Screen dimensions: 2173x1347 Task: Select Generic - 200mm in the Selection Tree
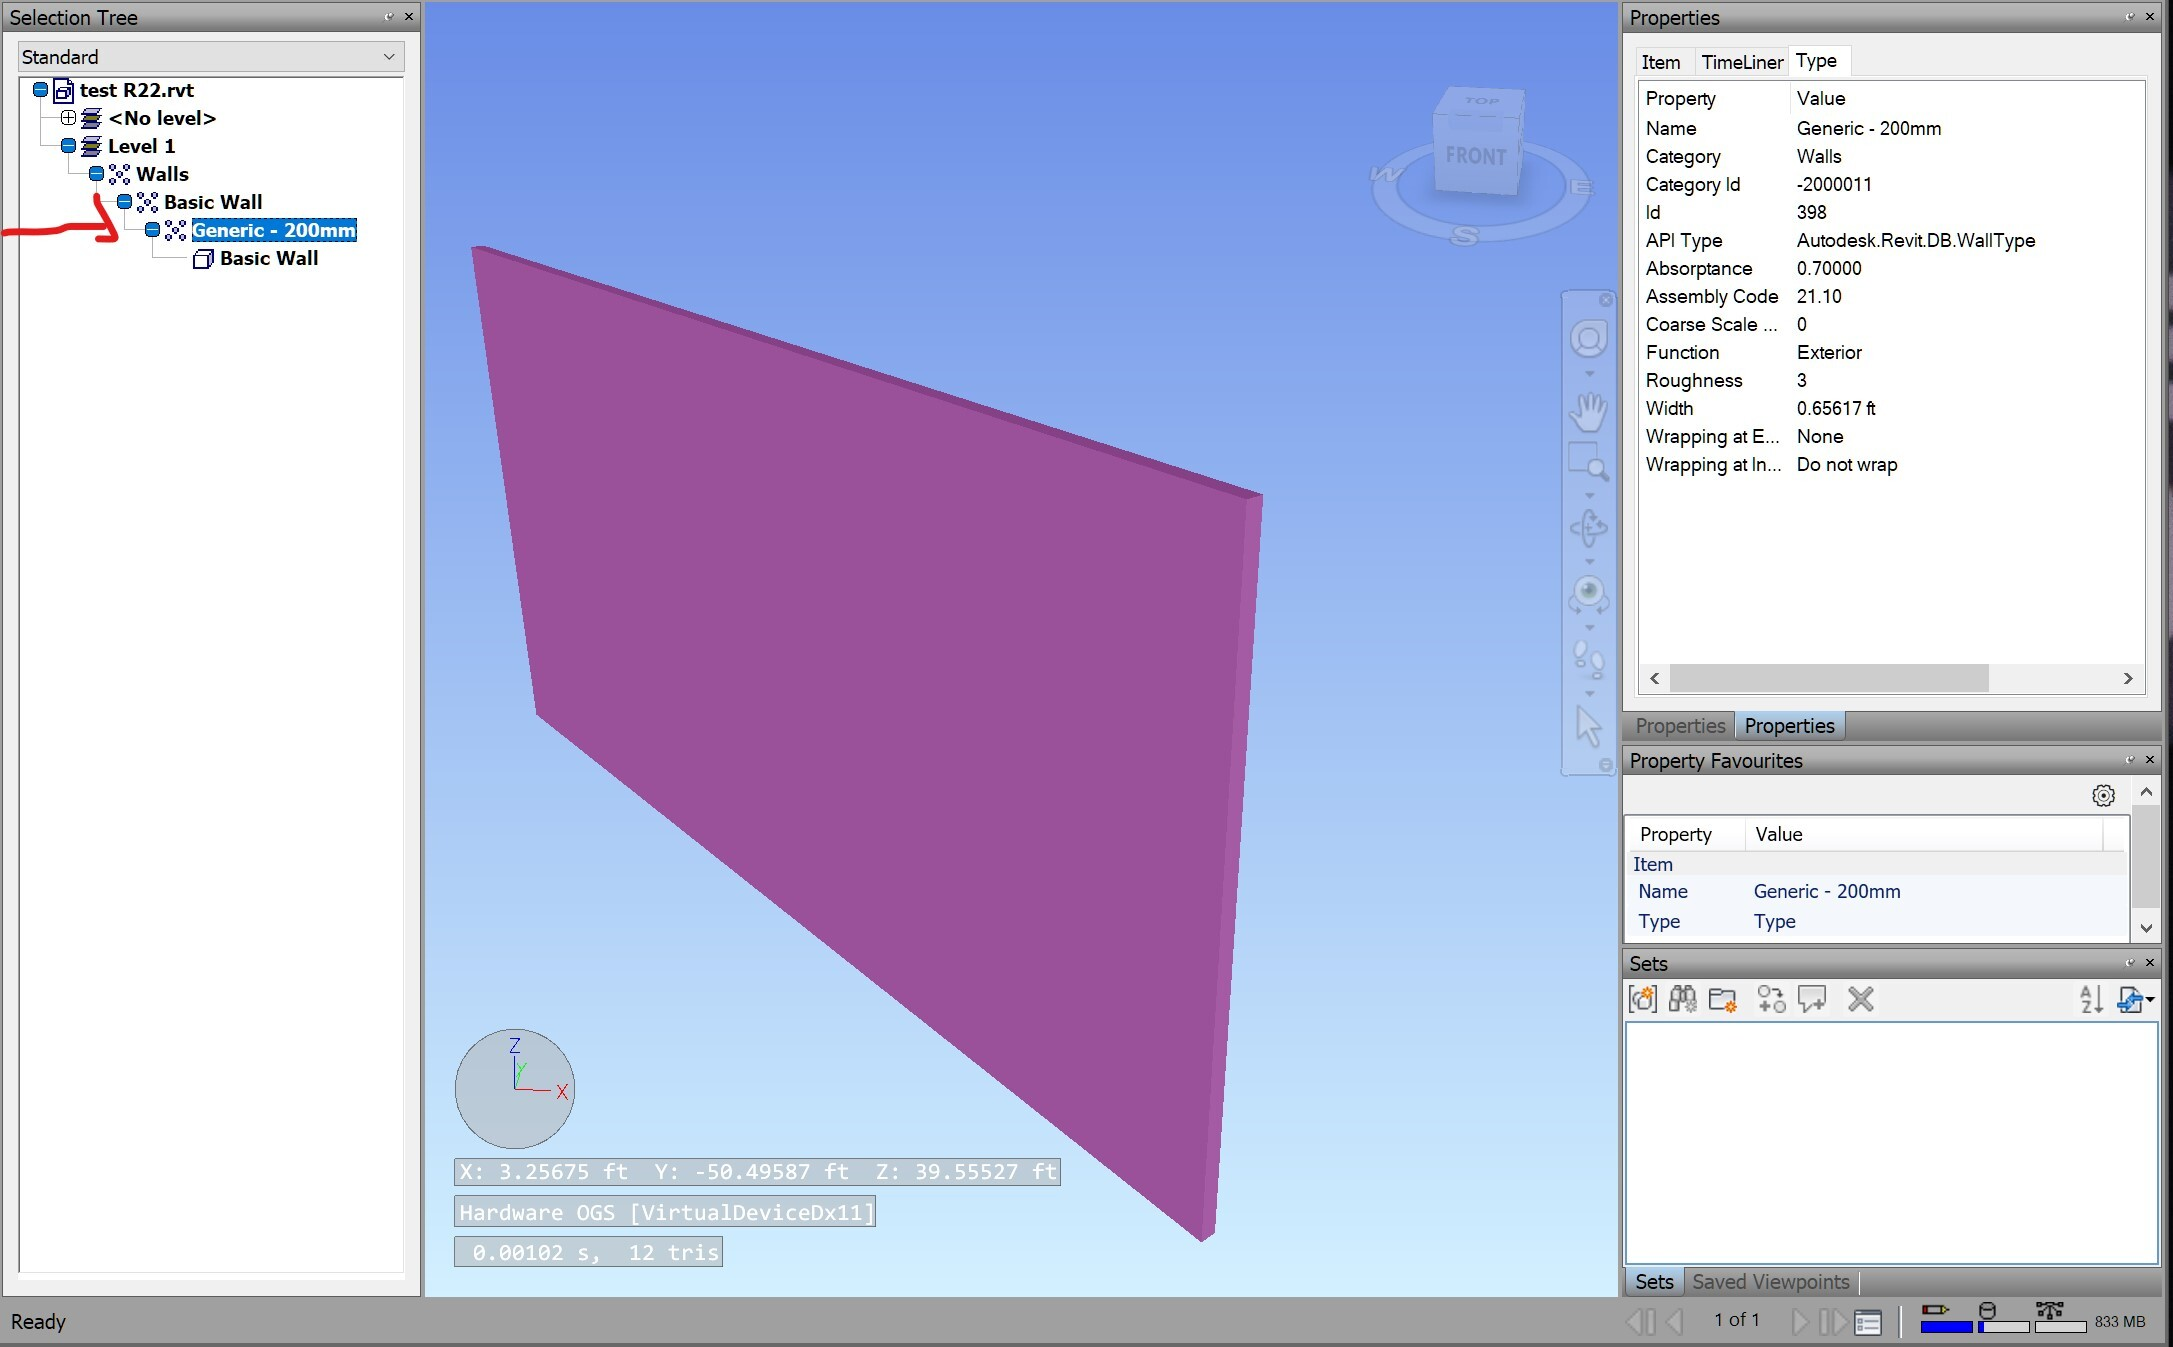tap(273, 230)
